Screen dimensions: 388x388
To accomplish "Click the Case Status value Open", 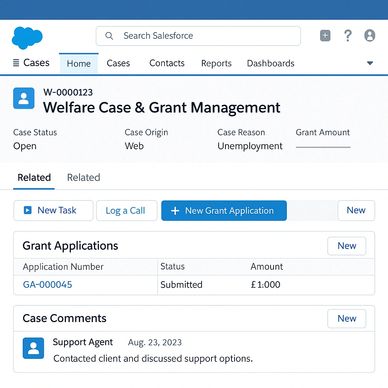I will click(25, 146).
